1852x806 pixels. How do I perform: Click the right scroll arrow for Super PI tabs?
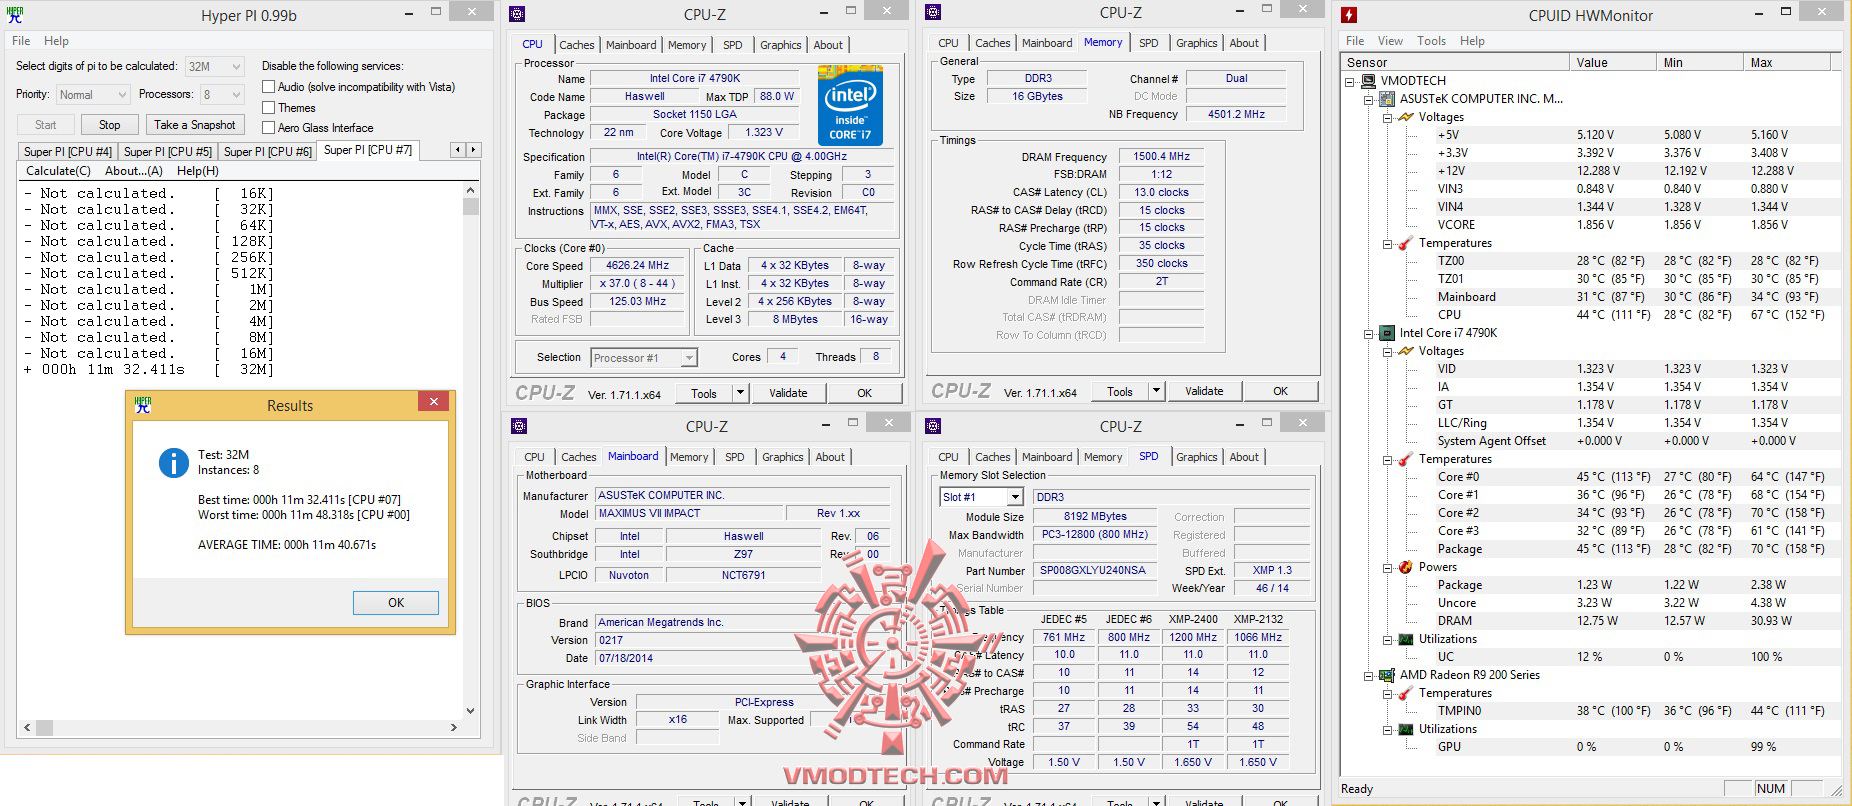[x=474, y=150]
